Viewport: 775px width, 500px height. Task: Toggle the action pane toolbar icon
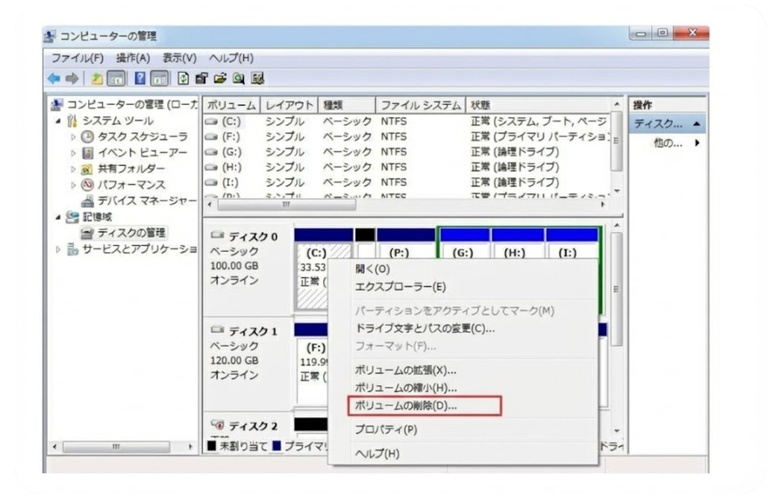click(159, 79)
